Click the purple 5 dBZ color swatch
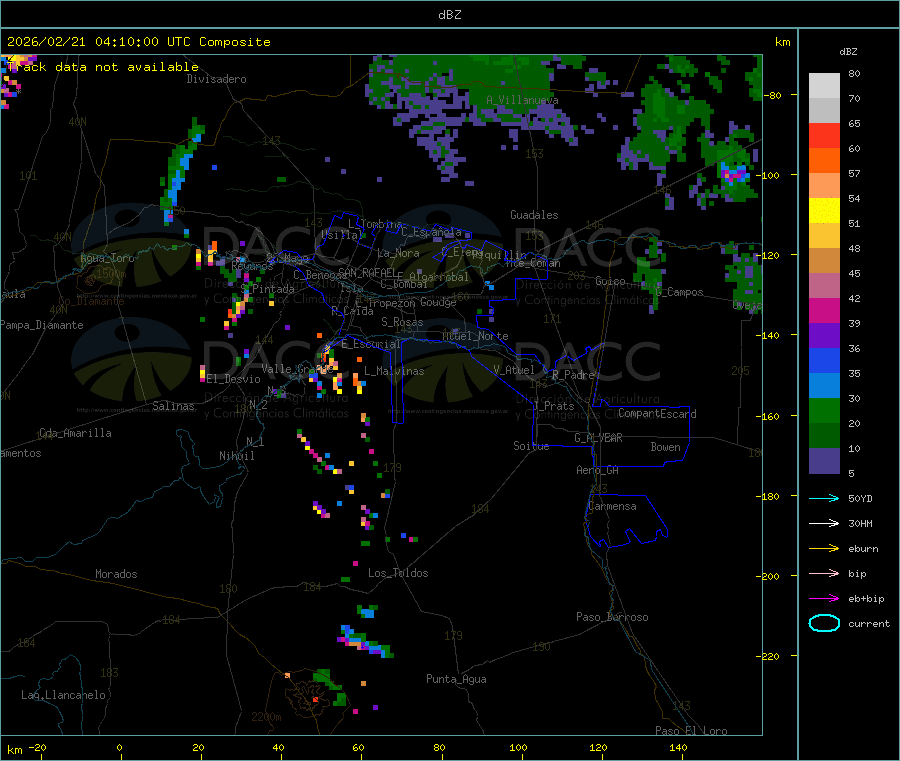 click(x=824, y=461)
